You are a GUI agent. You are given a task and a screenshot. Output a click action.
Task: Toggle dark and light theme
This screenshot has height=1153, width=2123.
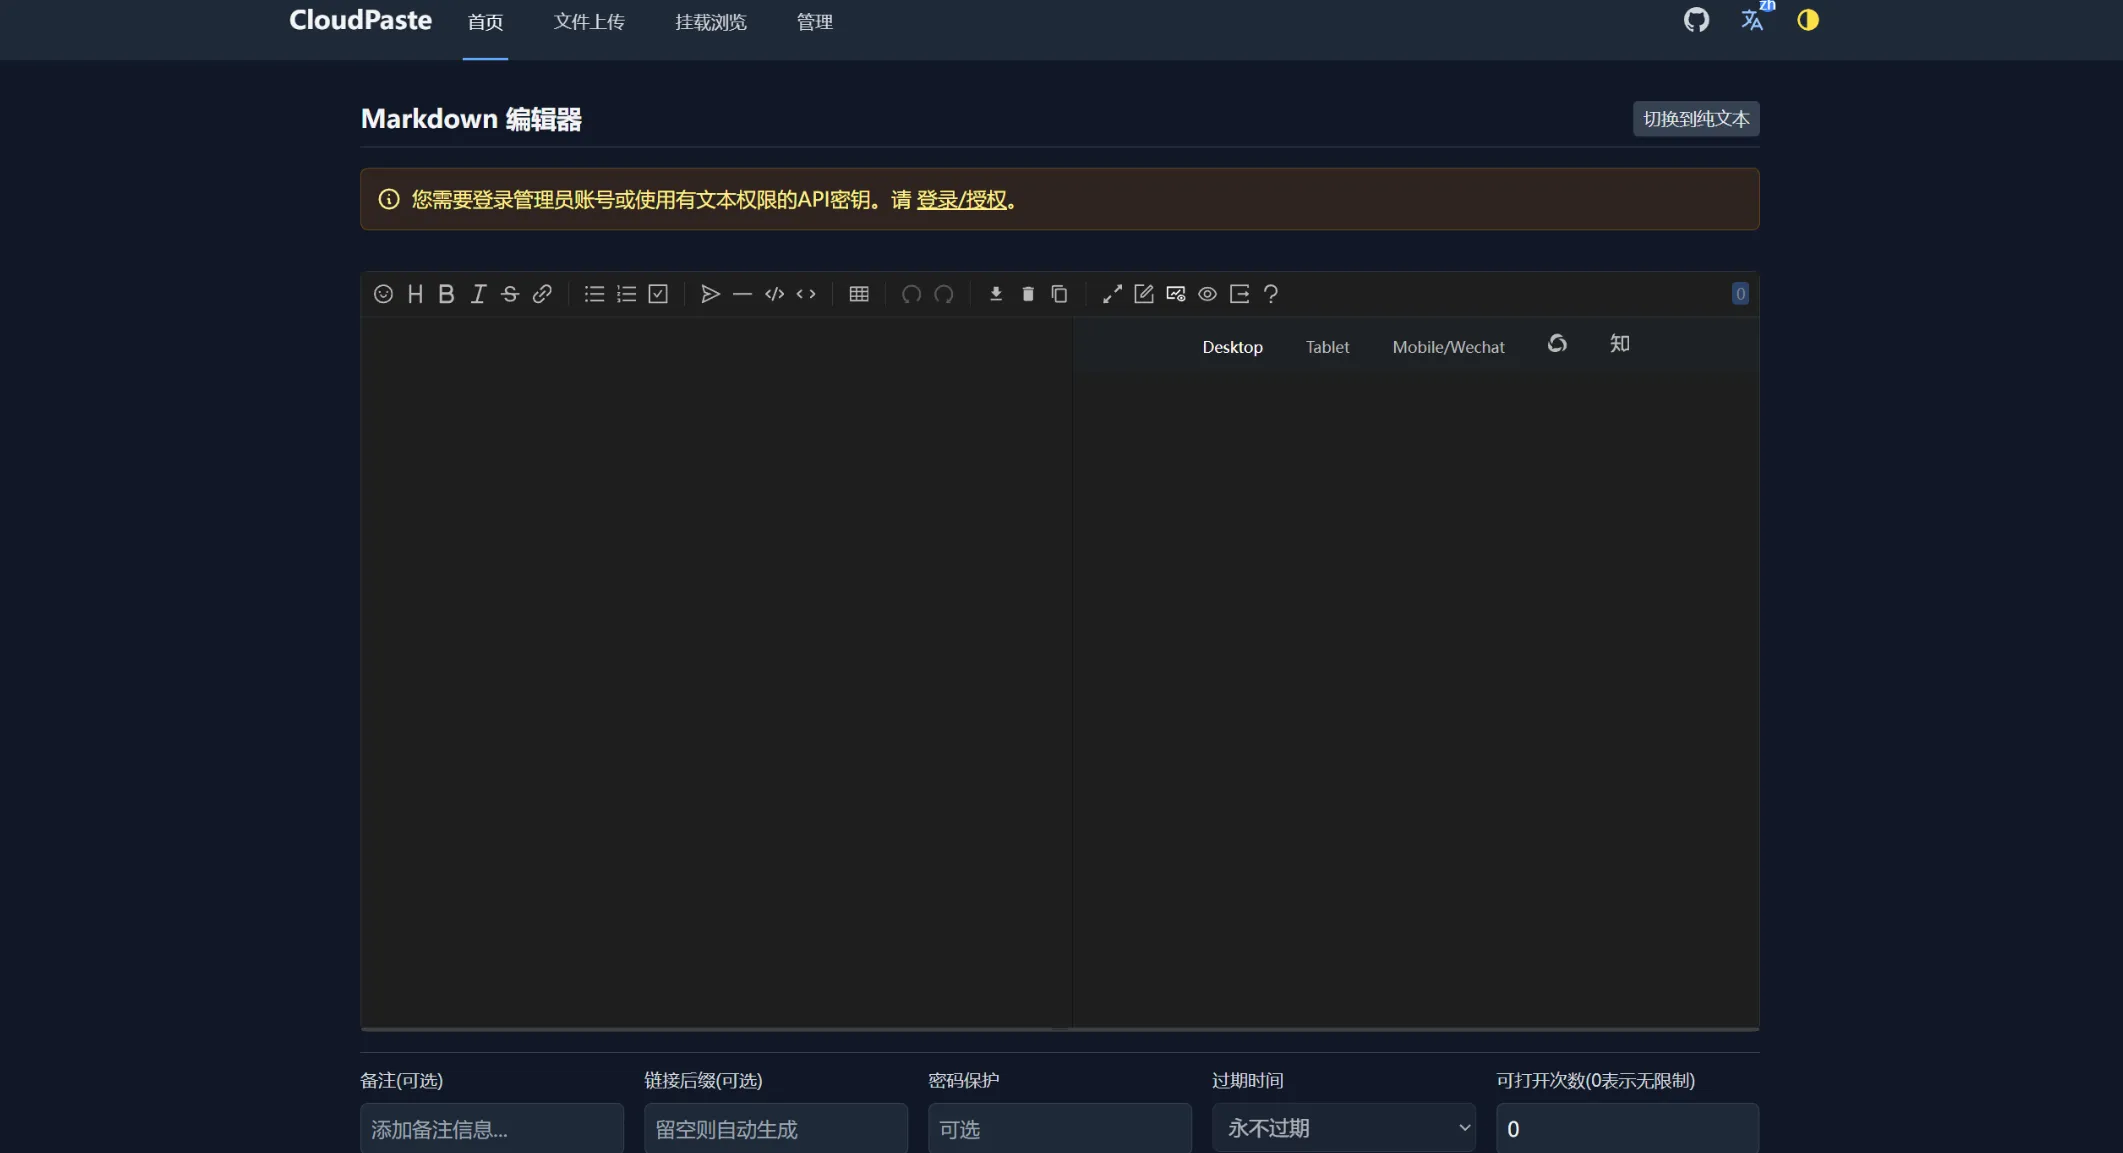click(1808, 20)
